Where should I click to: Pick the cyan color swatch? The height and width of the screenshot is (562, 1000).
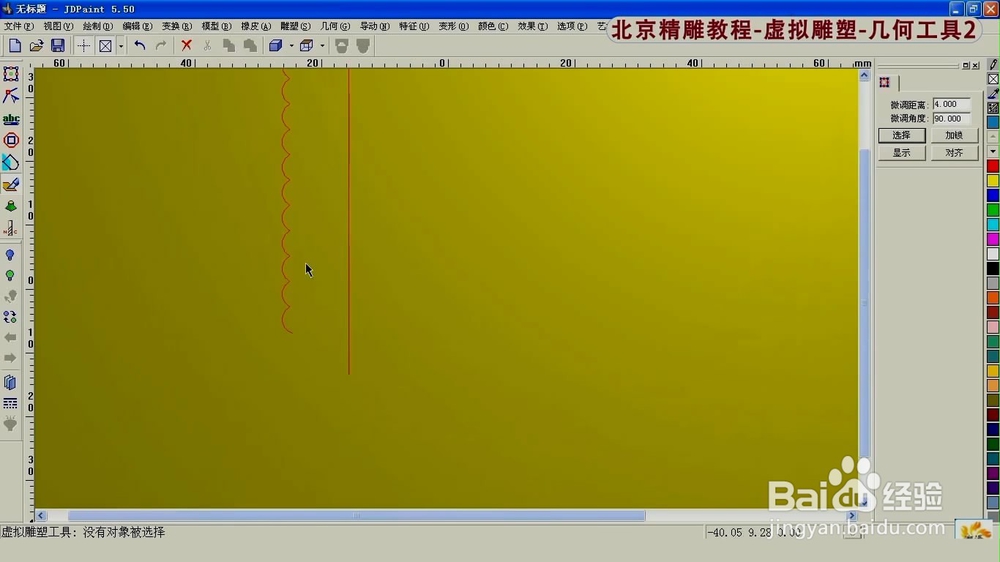pos(993,225)
